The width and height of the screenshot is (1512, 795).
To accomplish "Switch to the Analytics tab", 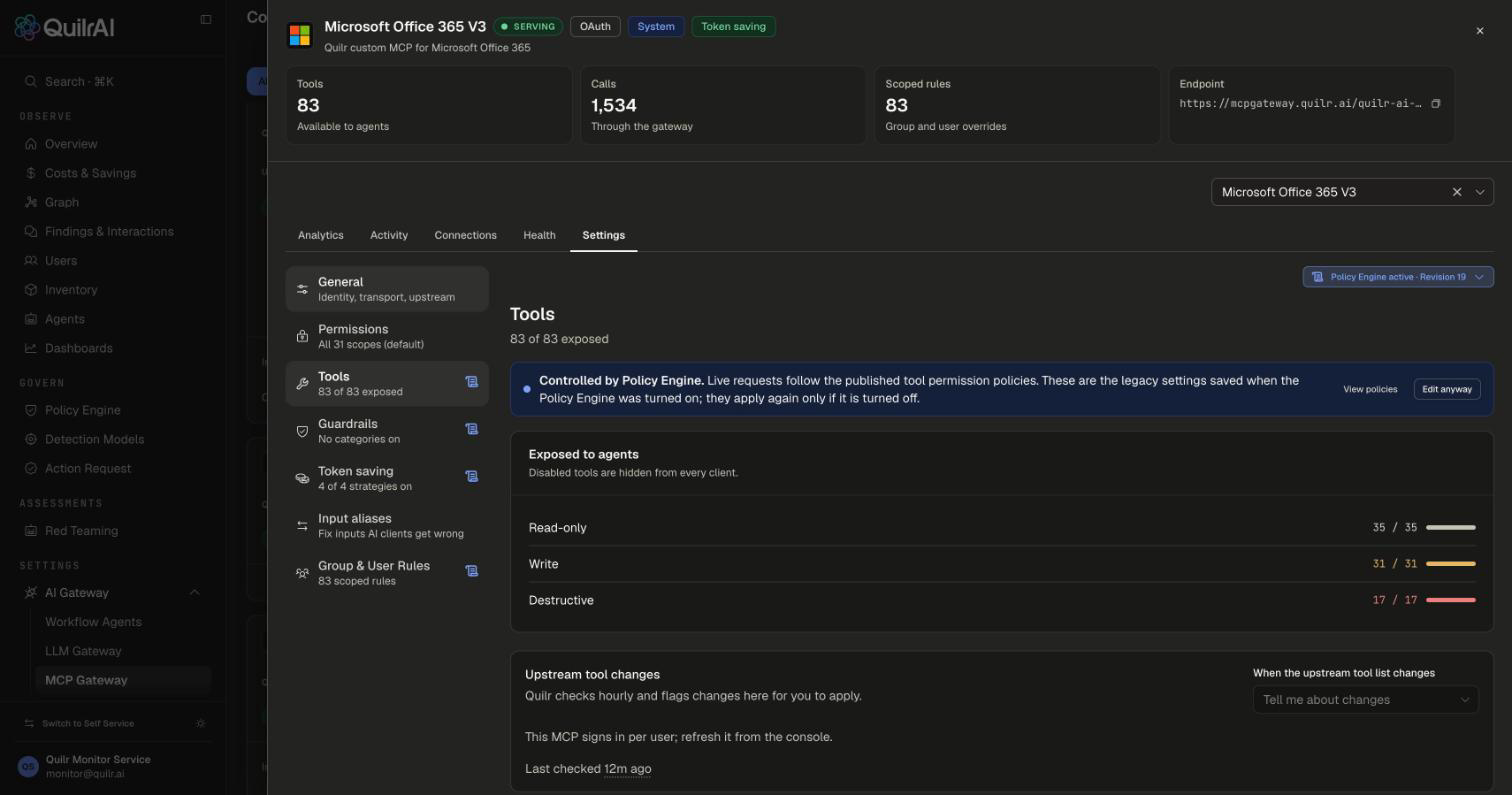I will 321,235.
